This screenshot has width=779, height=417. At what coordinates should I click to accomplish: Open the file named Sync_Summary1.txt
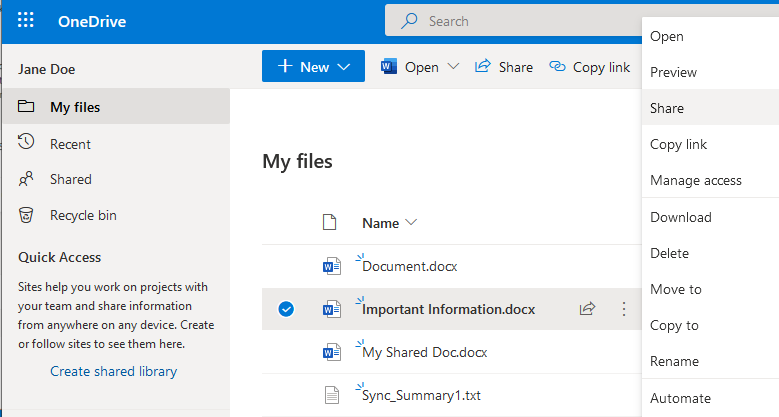tap(421, 396)
